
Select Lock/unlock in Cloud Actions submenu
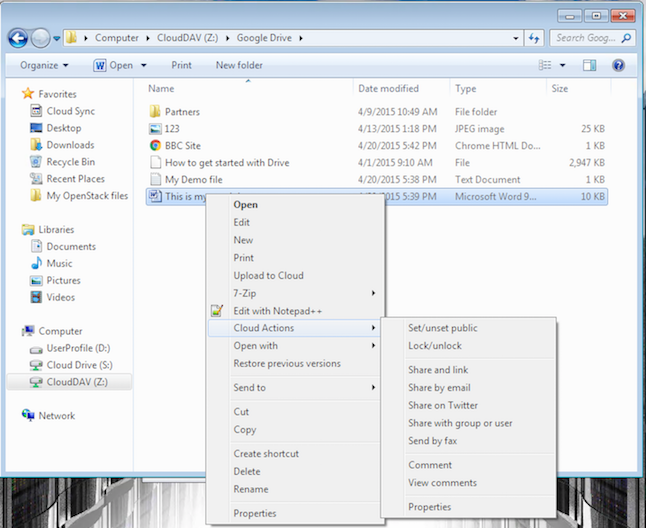point(435,346)
